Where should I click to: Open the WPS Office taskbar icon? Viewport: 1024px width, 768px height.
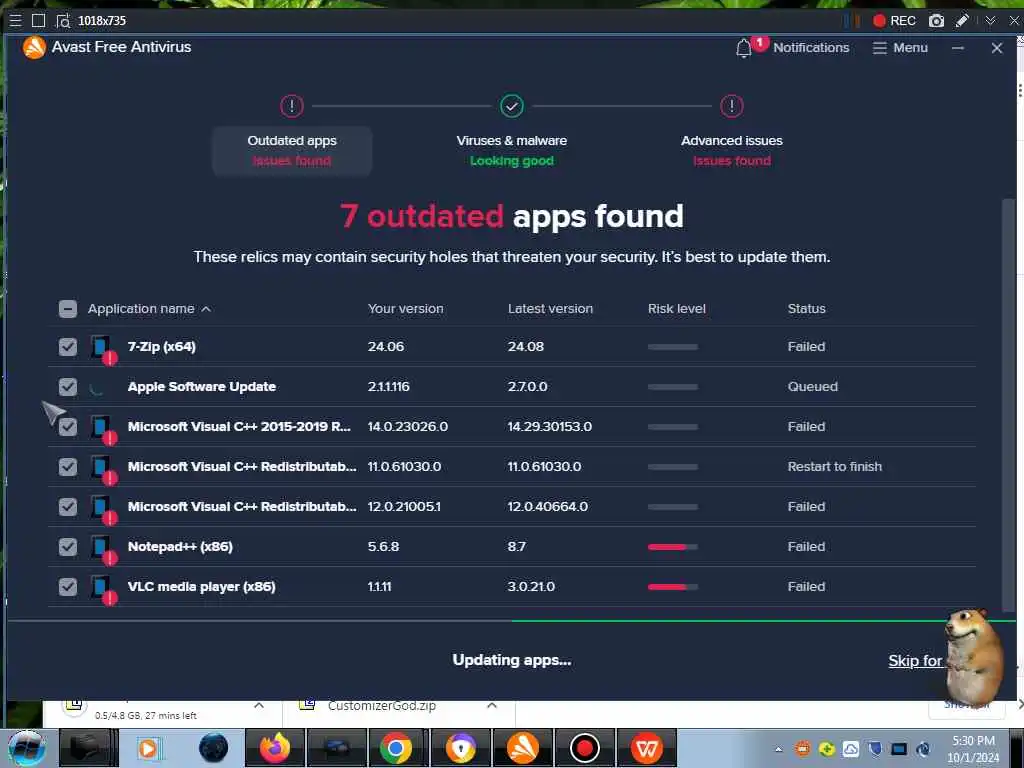click(x=647, y=748)
